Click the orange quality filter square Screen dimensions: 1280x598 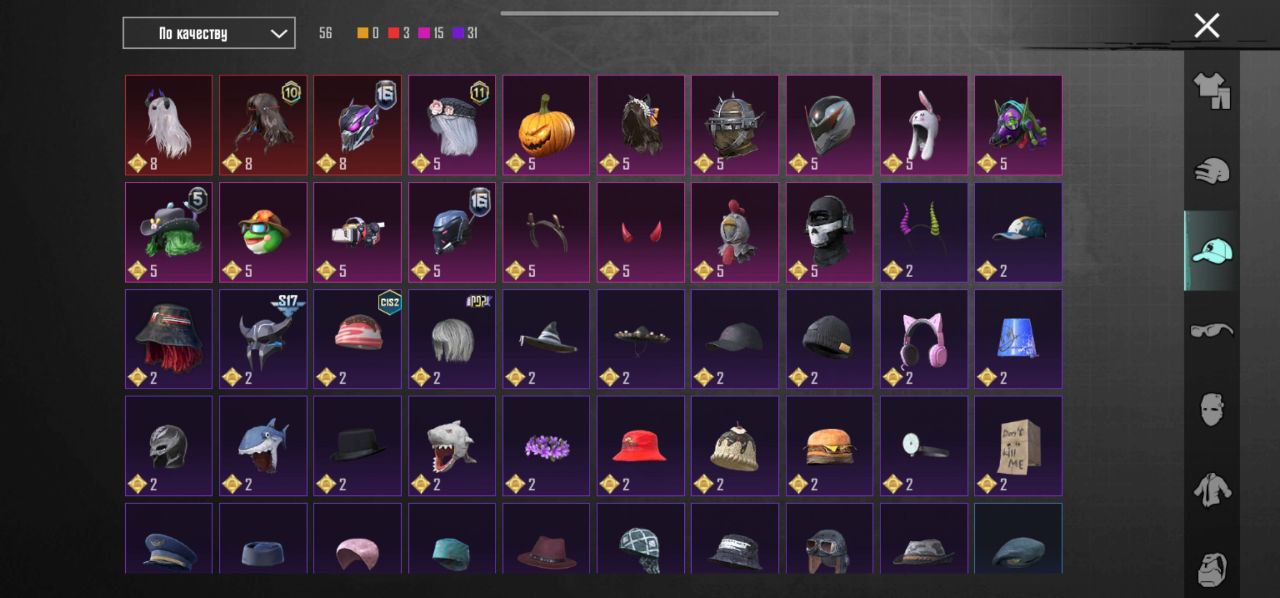click(x=363, y=33)
